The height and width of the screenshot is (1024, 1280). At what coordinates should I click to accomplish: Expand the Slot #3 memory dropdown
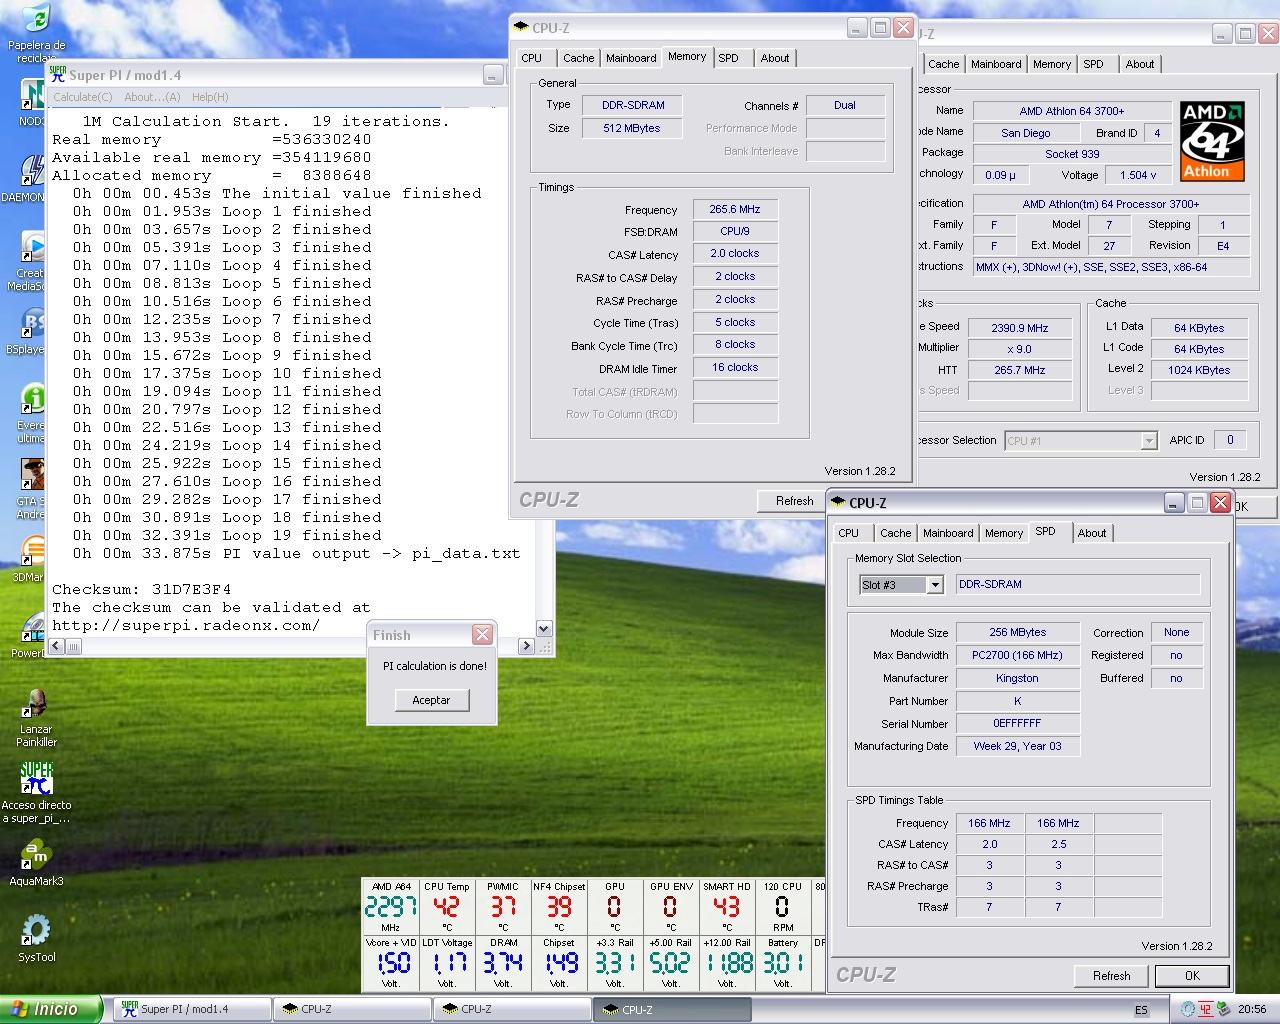coord(934,585)
